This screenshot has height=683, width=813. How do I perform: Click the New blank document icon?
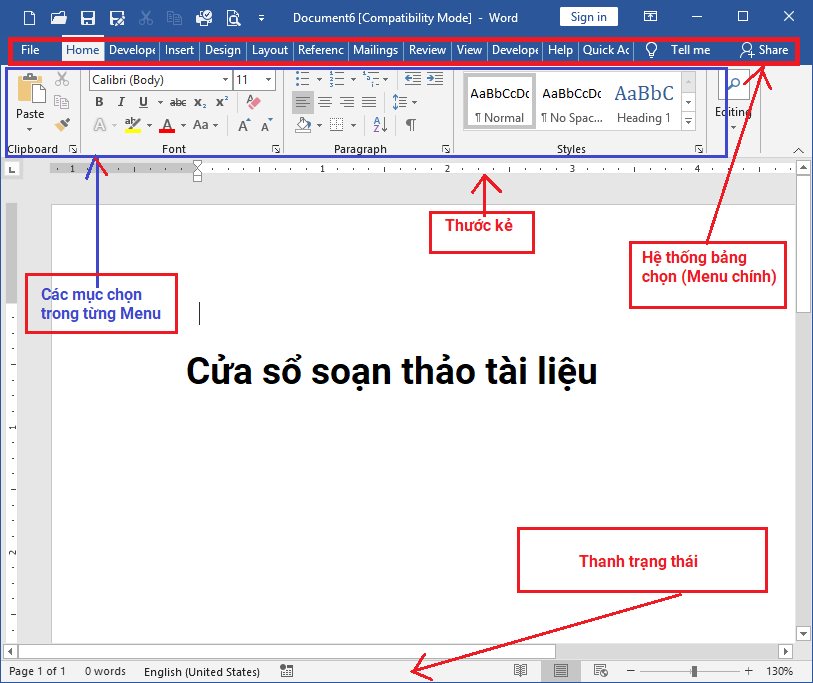click(x=30, y=18)
